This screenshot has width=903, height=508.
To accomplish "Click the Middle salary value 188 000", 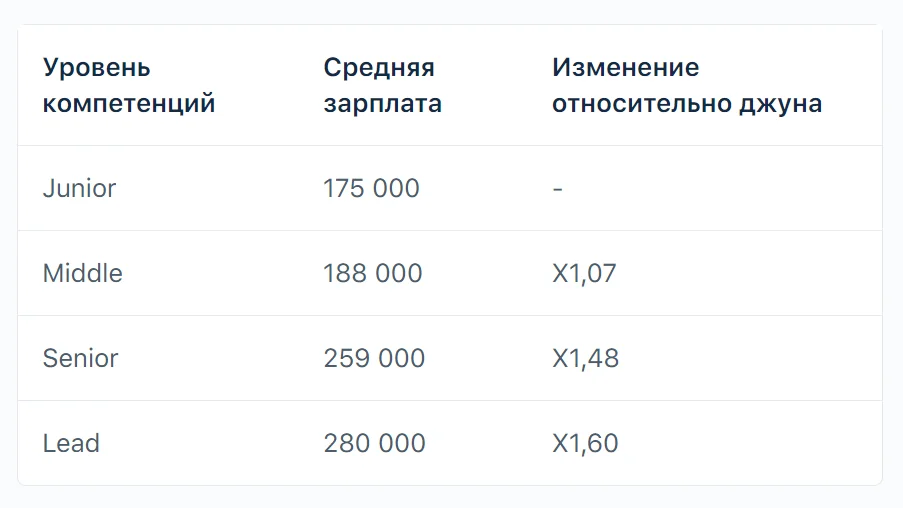I will 373,273.
